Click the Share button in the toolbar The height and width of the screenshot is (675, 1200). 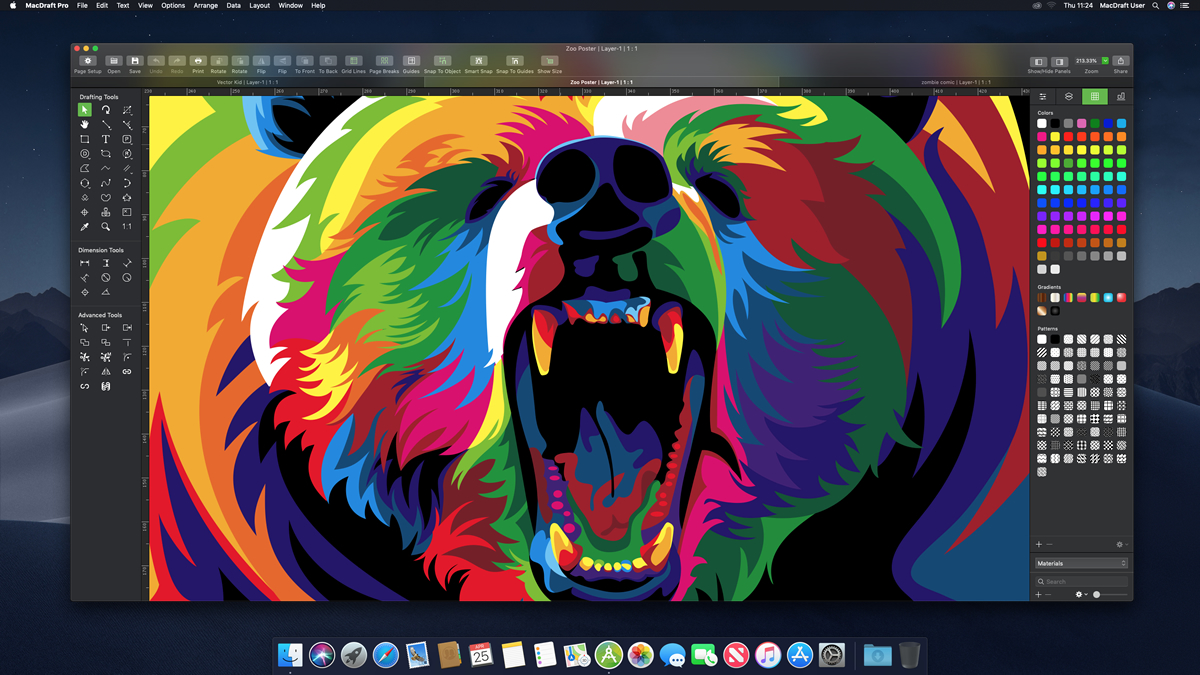[1122, 60]
